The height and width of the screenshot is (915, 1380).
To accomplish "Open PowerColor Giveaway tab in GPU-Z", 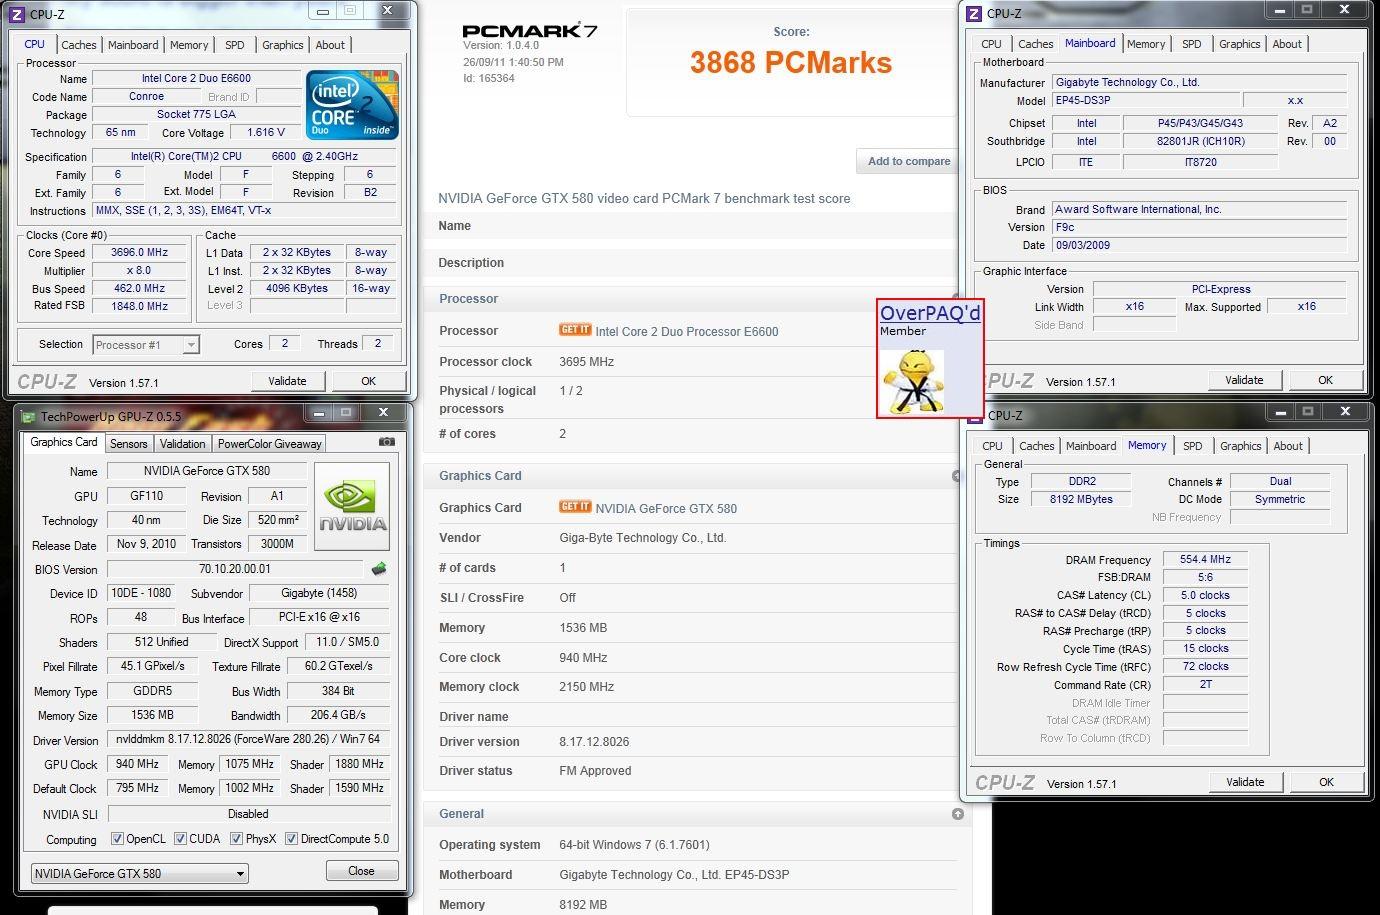I will (x=270, y=444).
